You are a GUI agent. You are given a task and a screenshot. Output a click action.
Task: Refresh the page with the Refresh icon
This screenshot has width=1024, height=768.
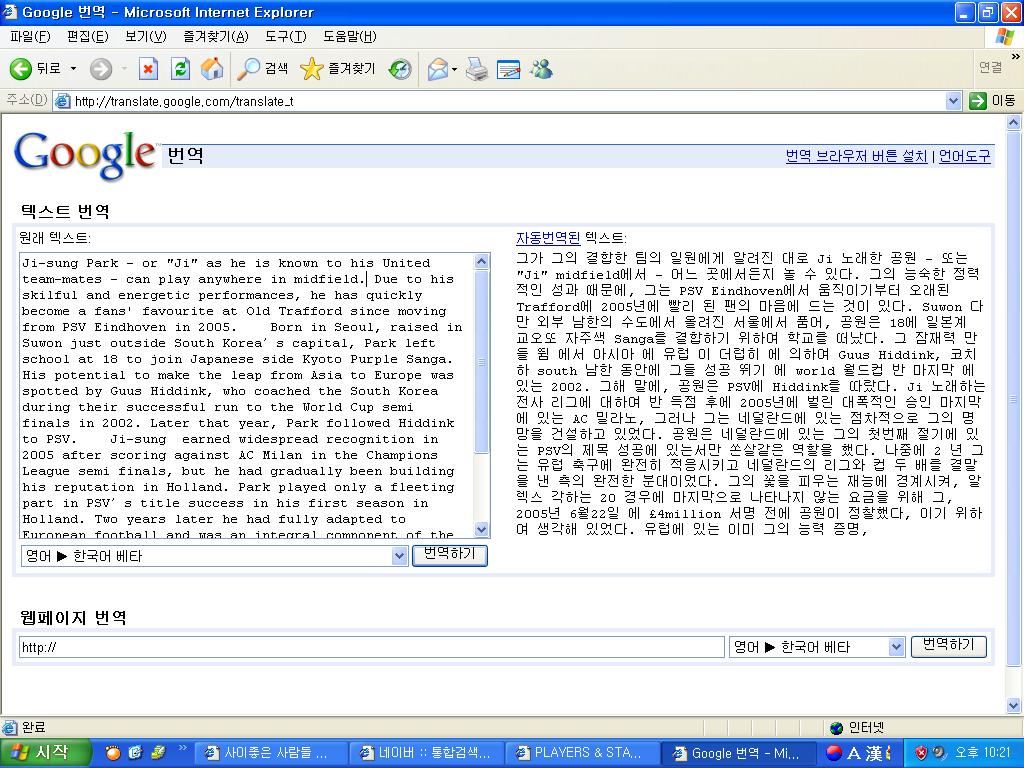point(180,69)
